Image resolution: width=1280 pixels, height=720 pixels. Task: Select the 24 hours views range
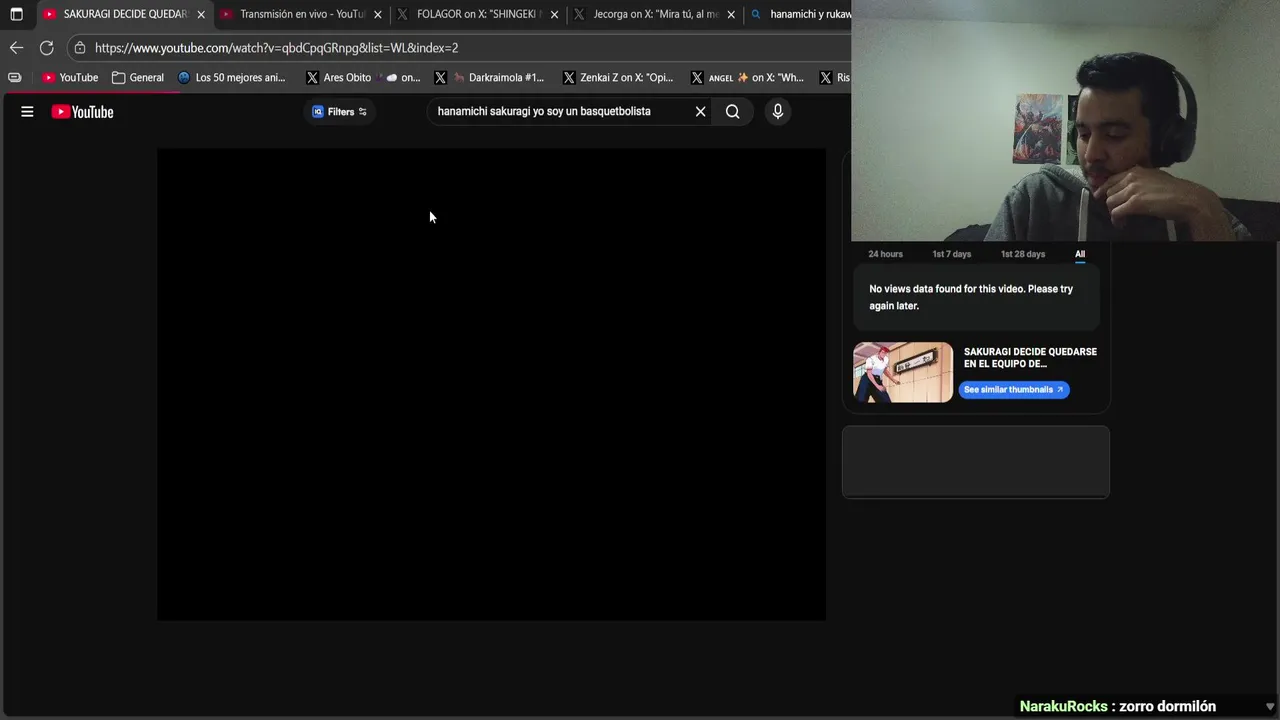tap(885, 254)
